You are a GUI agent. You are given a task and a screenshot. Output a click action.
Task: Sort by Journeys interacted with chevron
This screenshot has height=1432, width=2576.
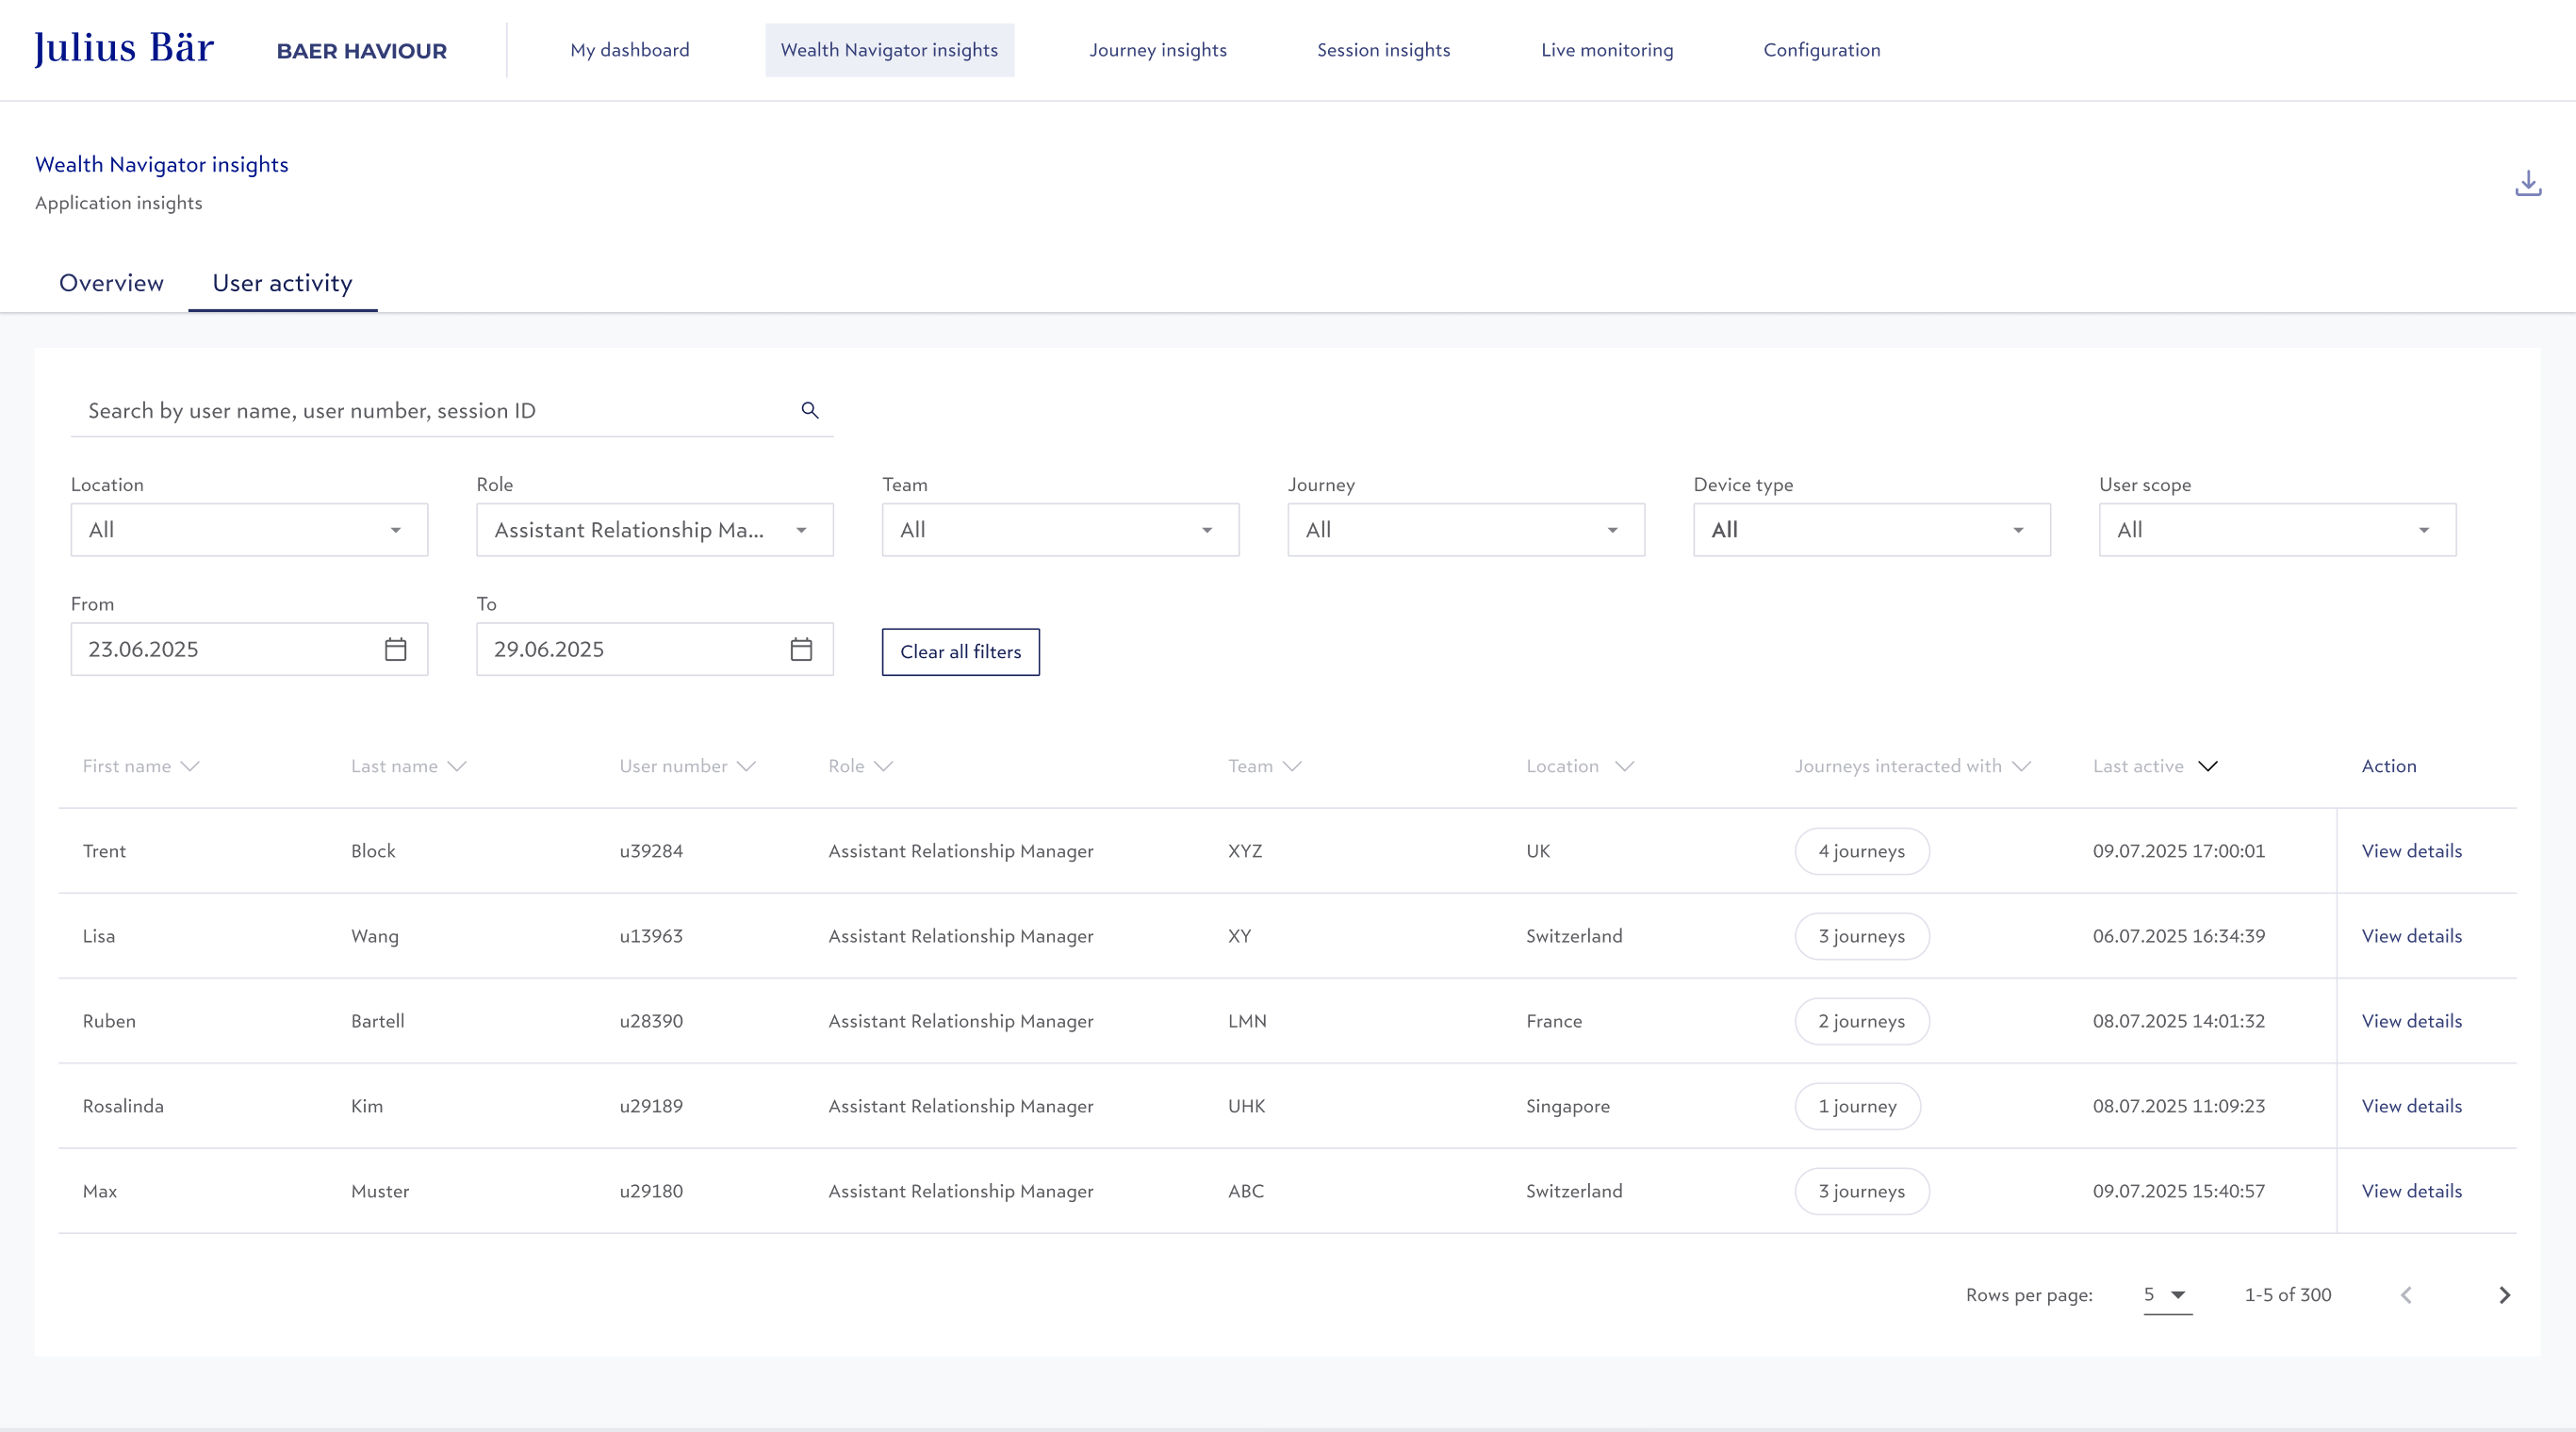click(2021, 766)
